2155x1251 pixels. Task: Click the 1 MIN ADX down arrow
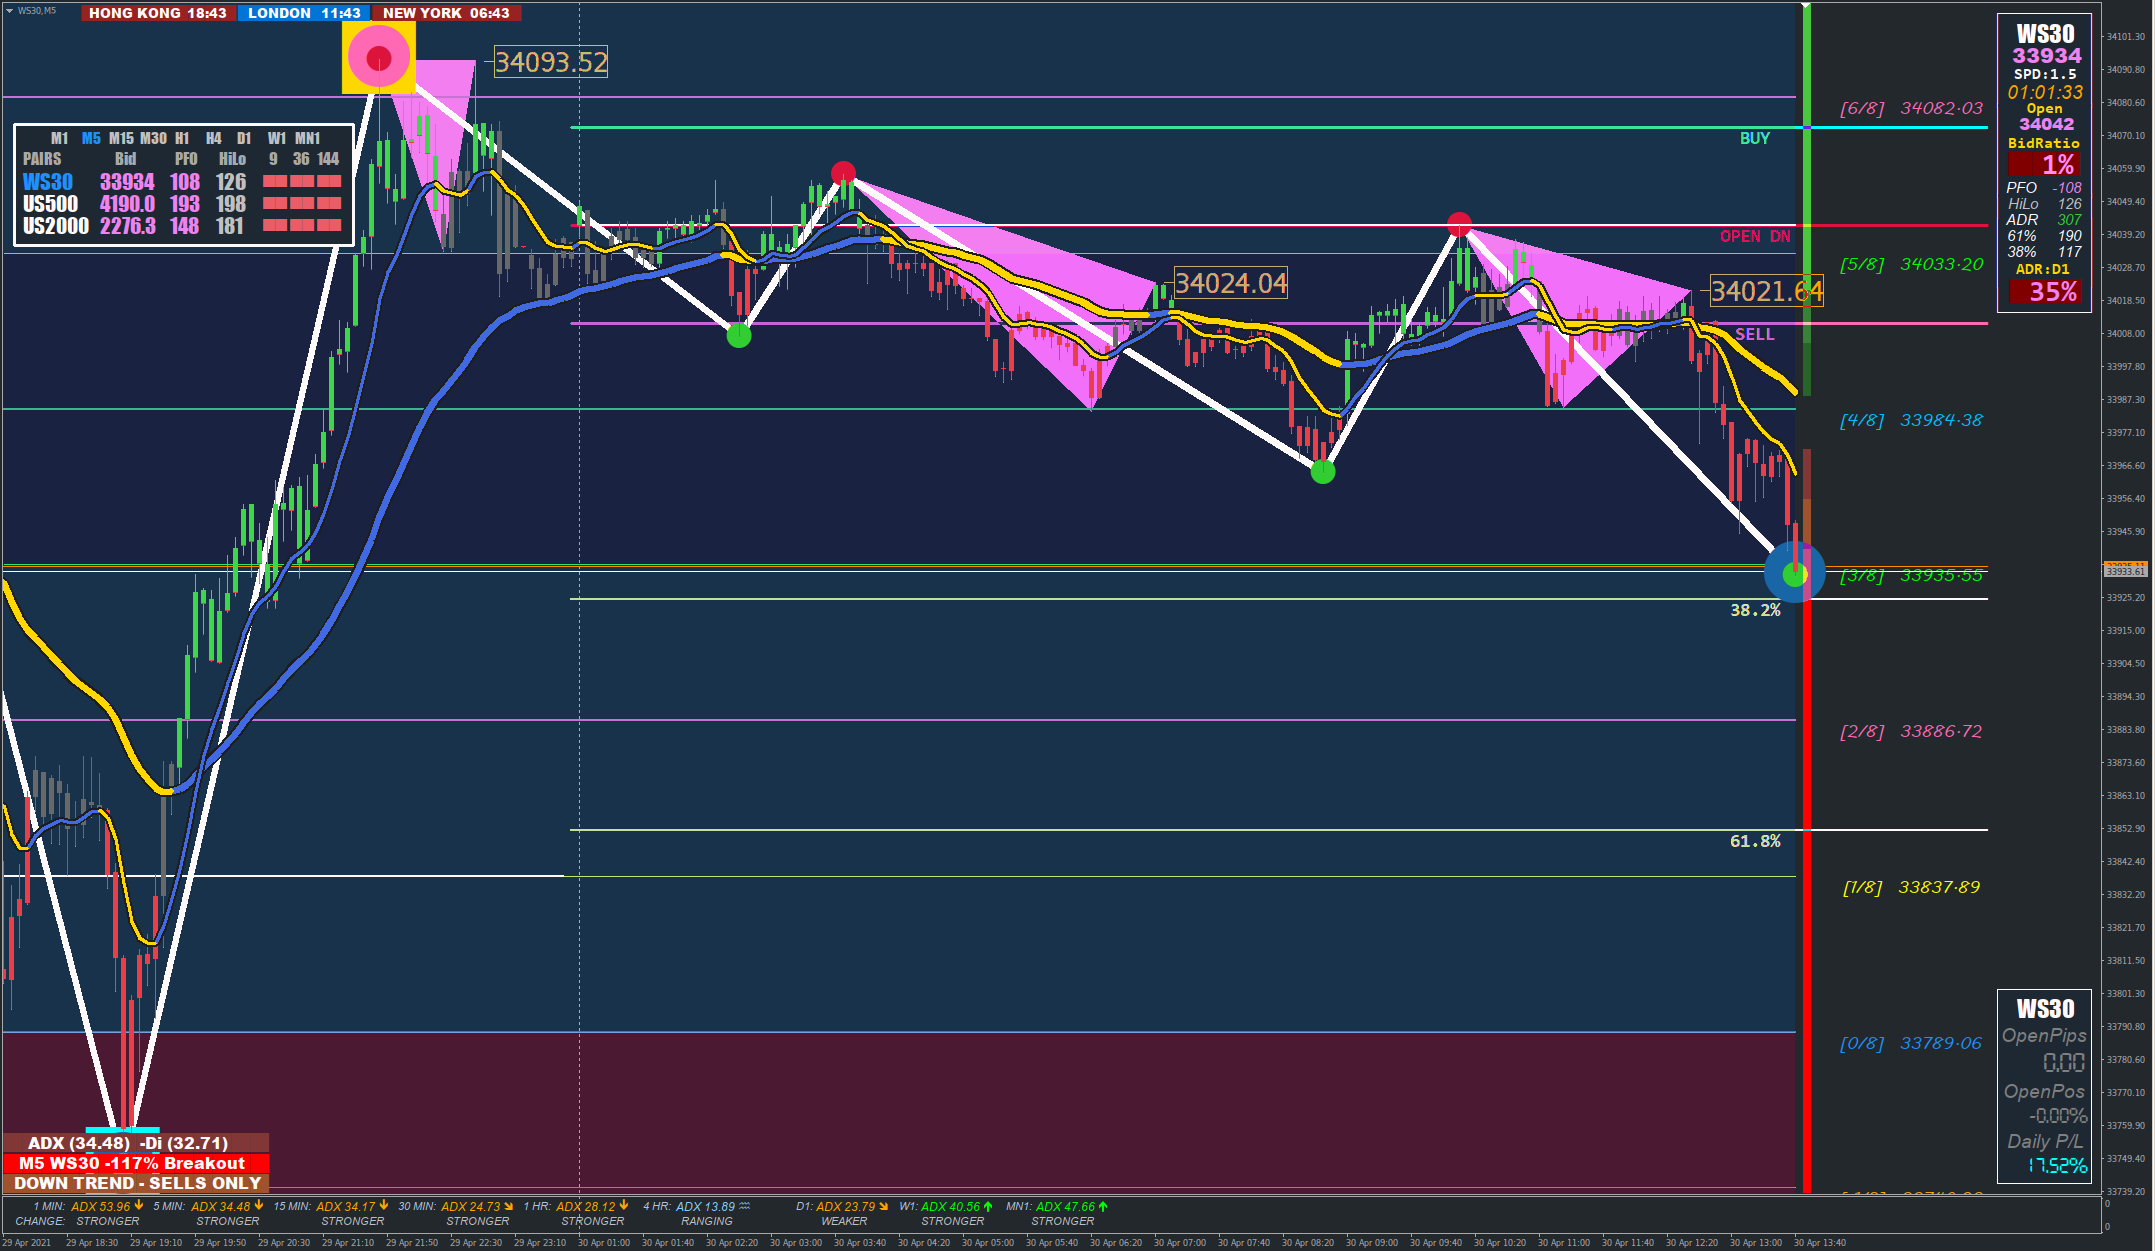139,1206
